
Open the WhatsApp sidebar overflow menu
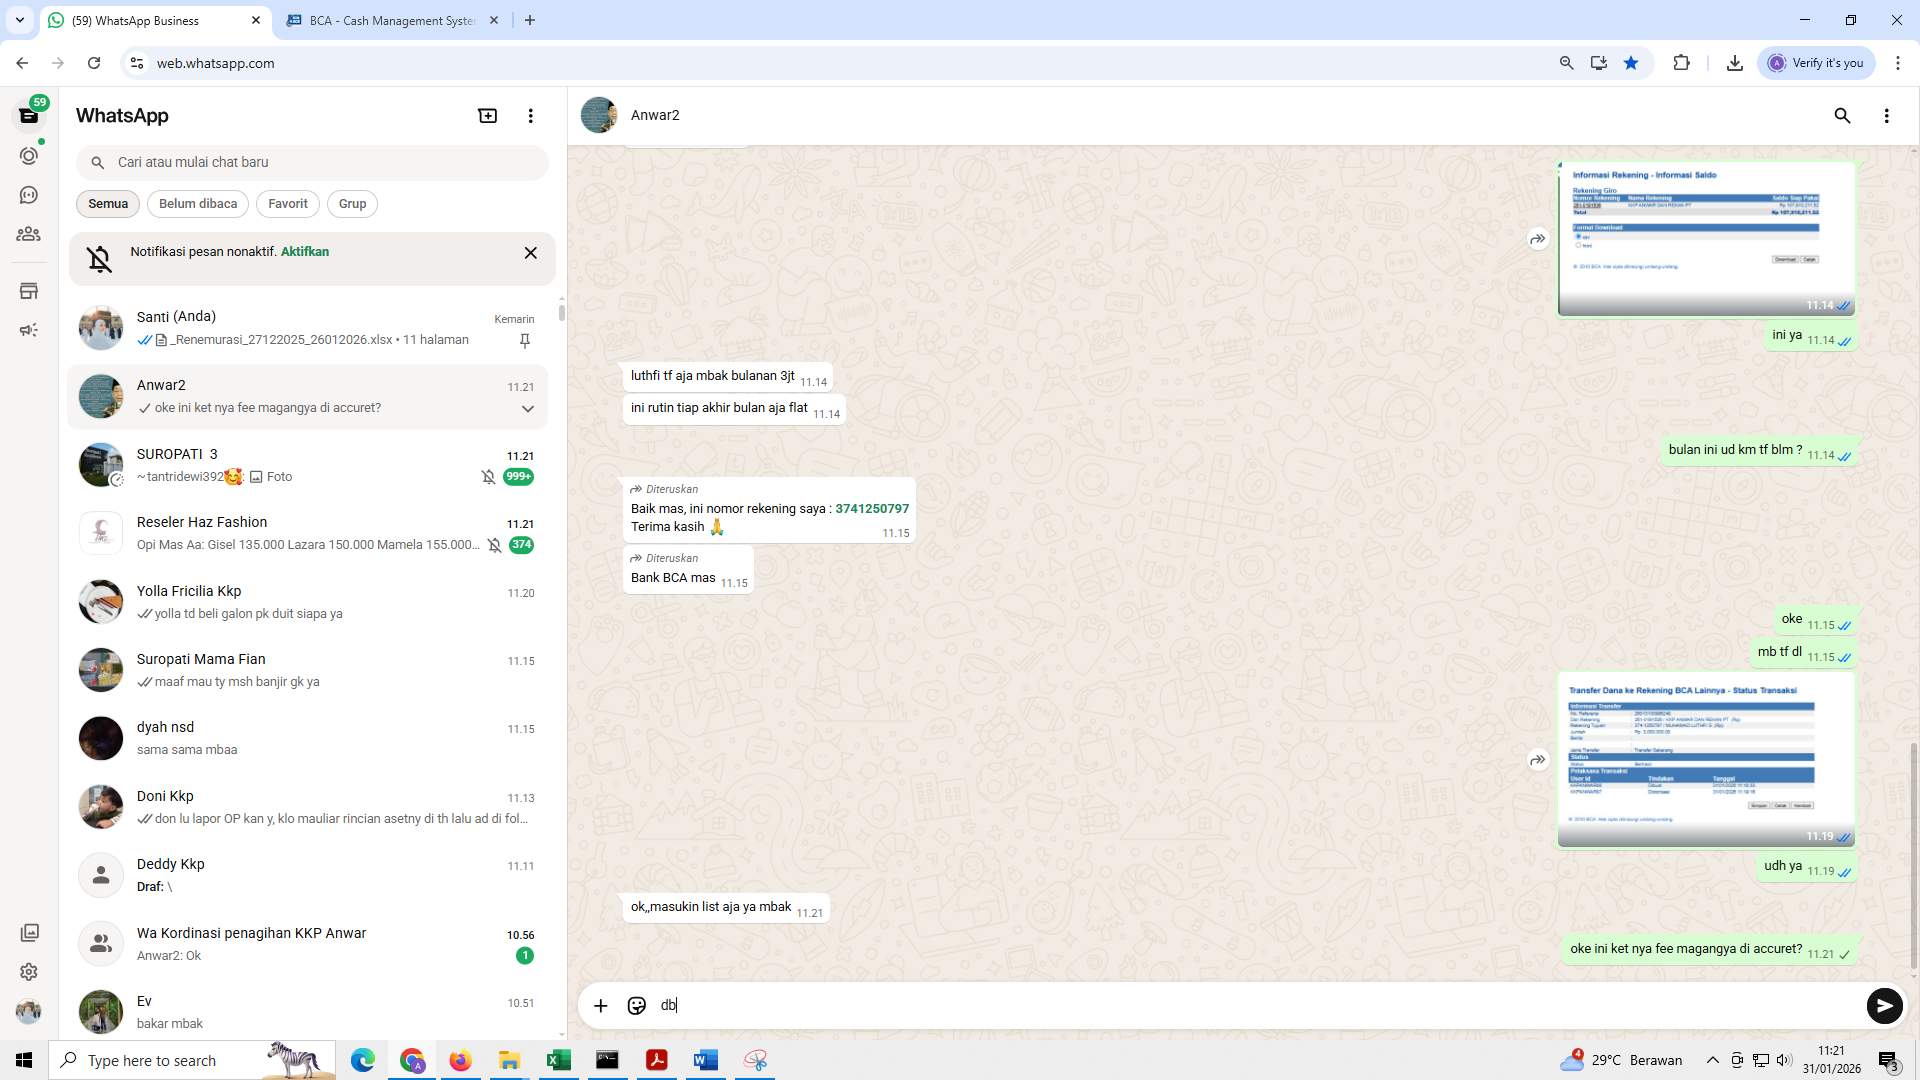pos(530,115)
